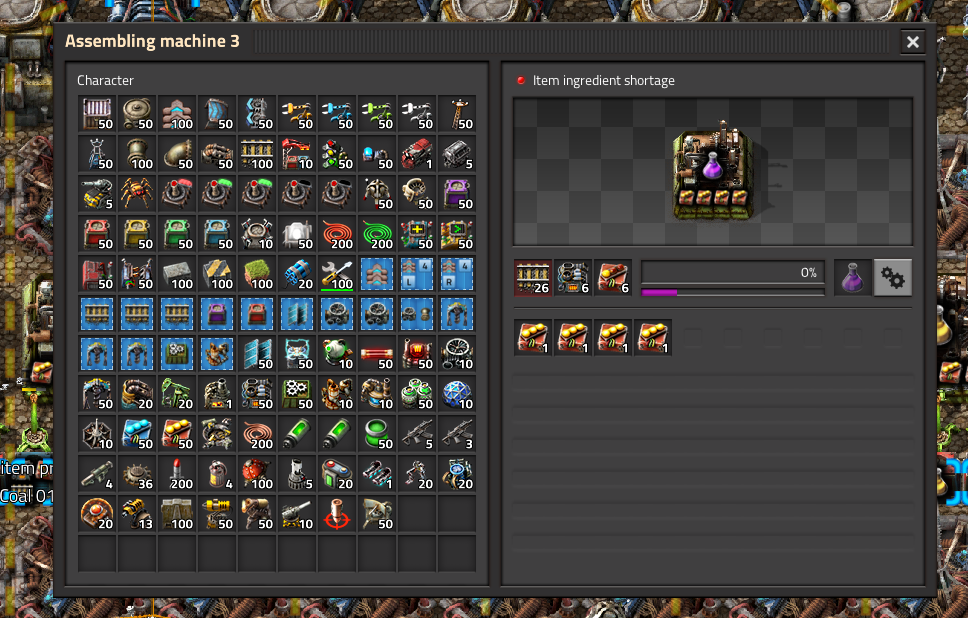Pick the yellow inserter stack
The image size is (968, 618).
point(297,114)
